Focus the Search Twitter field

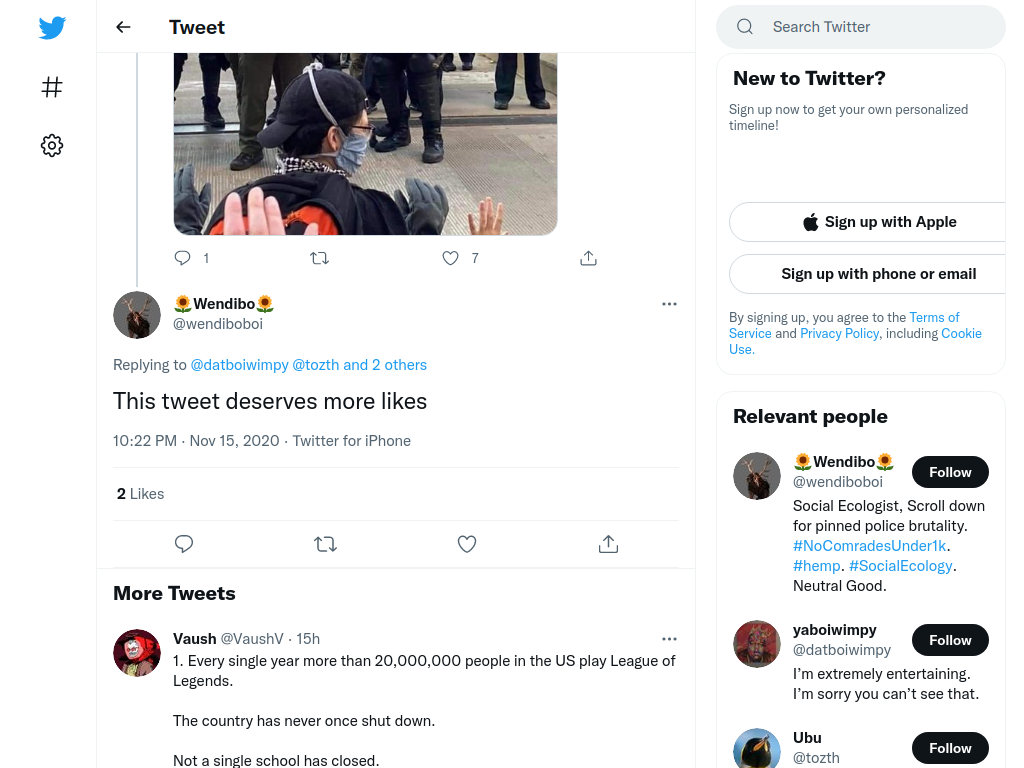[x=861, y=27]
